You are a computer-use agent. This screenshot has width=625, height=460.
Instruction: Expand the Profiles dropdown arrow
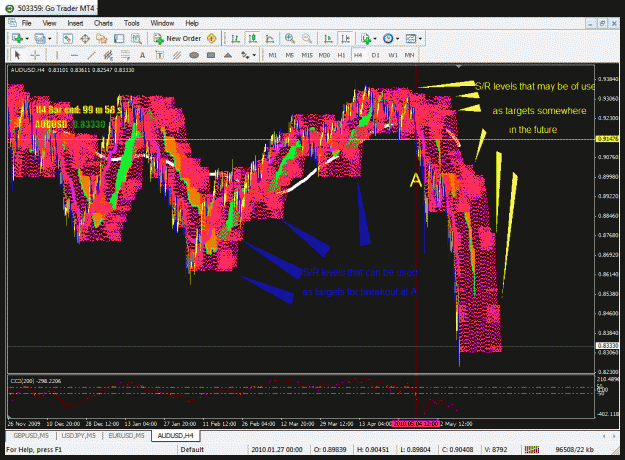pyautogui.click(x=50, y=39)
